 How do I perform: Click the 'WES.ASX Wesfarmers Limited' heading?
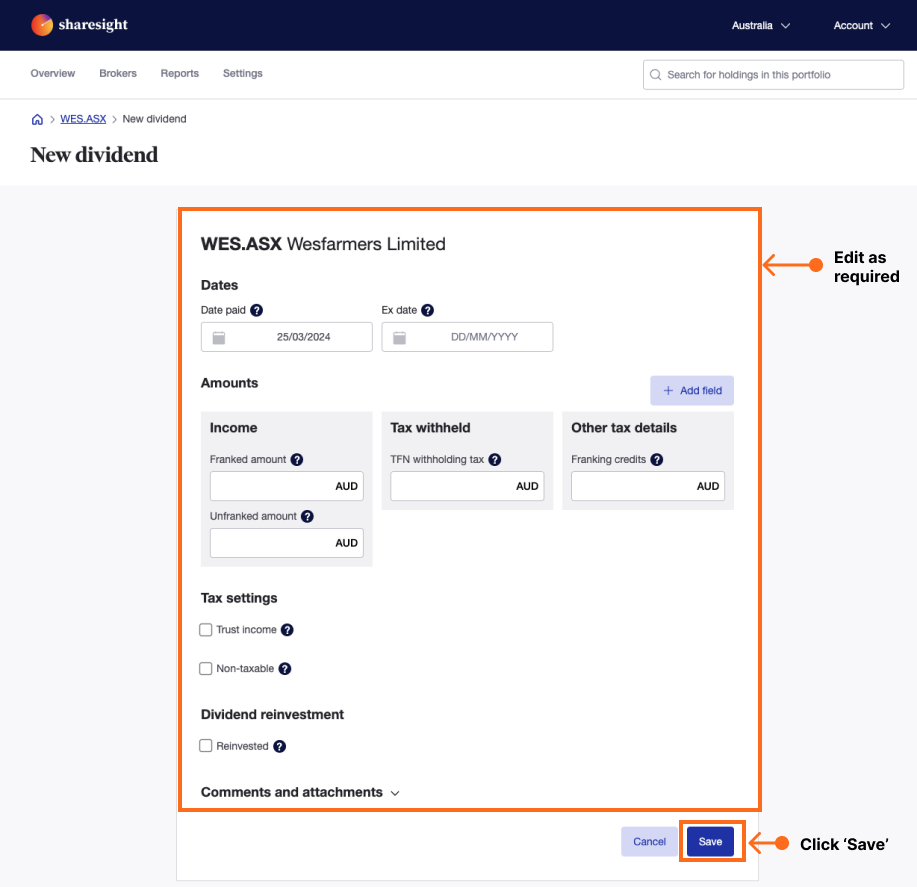click(x=323, y=244)
